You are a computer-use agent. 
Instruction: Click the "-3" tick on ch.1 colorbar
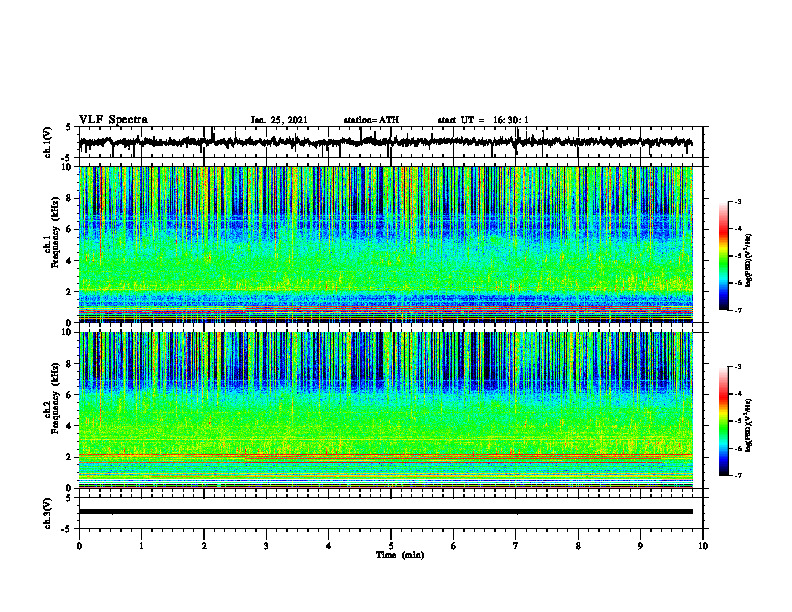(x=737, y=202)
